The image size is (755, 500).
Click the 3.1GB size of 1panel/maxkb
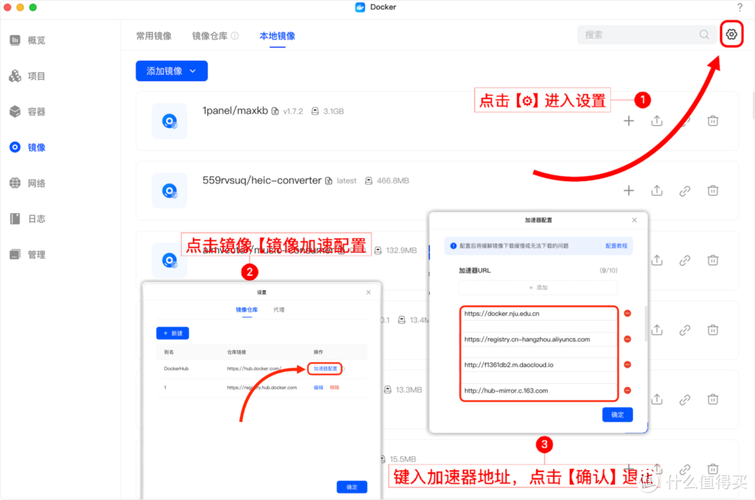(x=333, y=111)
